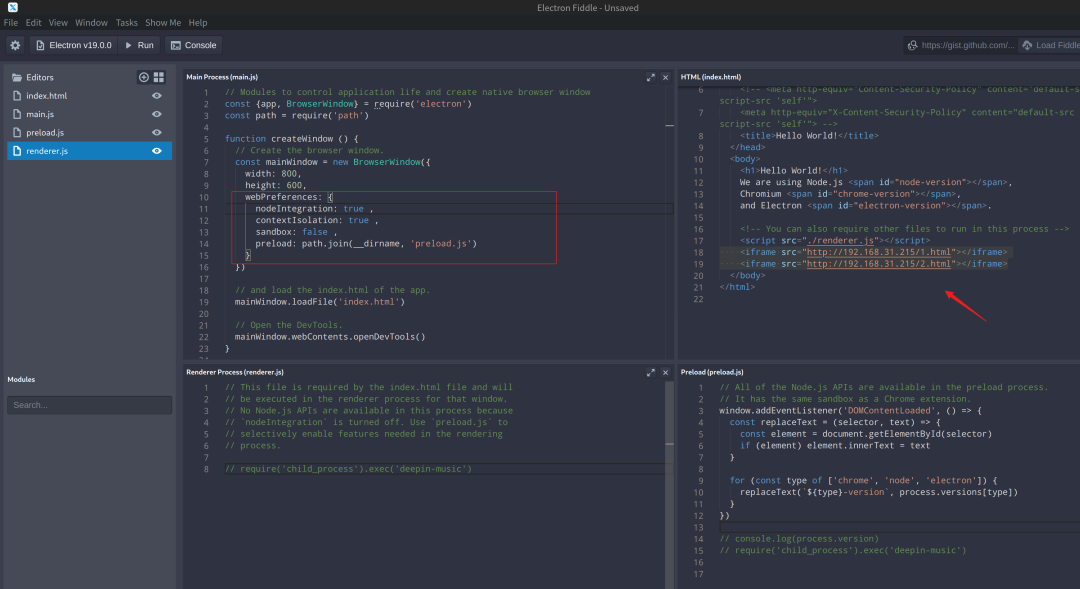The width and height of the screenshot is (1080, 589).
Task: Click the Electron Fiddle app icon in title bar
Action: [12, 8]
